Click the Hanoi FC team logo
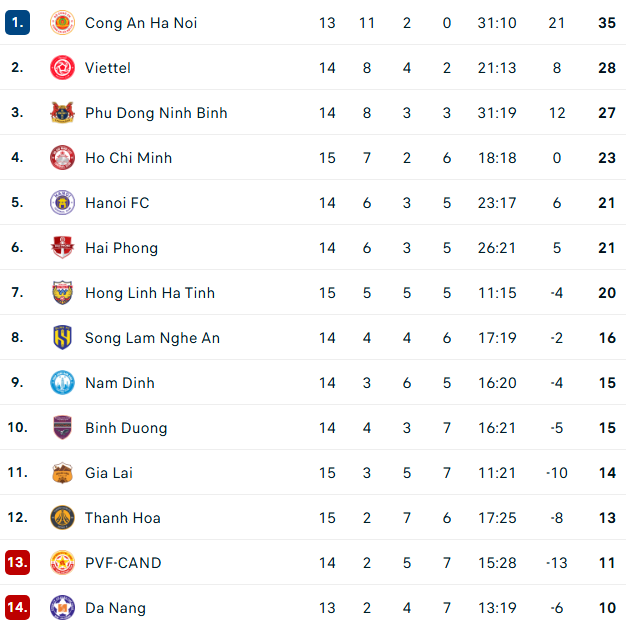Image resolution: width=626 pixels, height=628 pixels. coord(62,203)
